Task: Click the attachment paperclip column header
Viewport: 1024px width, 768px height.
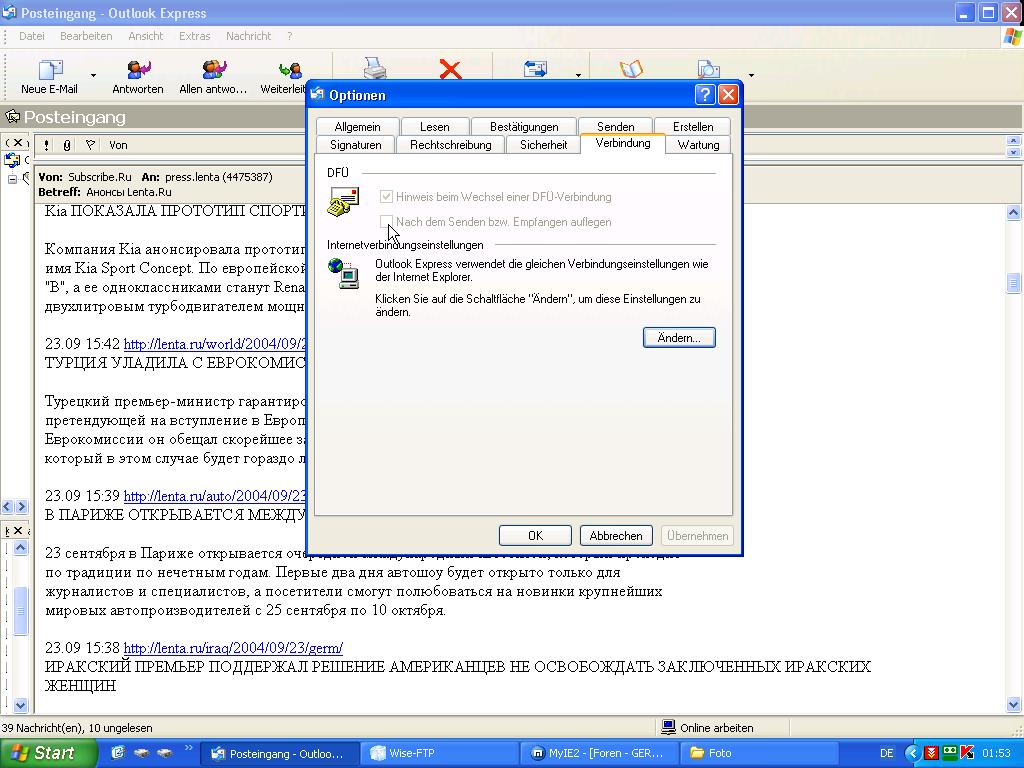Action: point(67,145)
